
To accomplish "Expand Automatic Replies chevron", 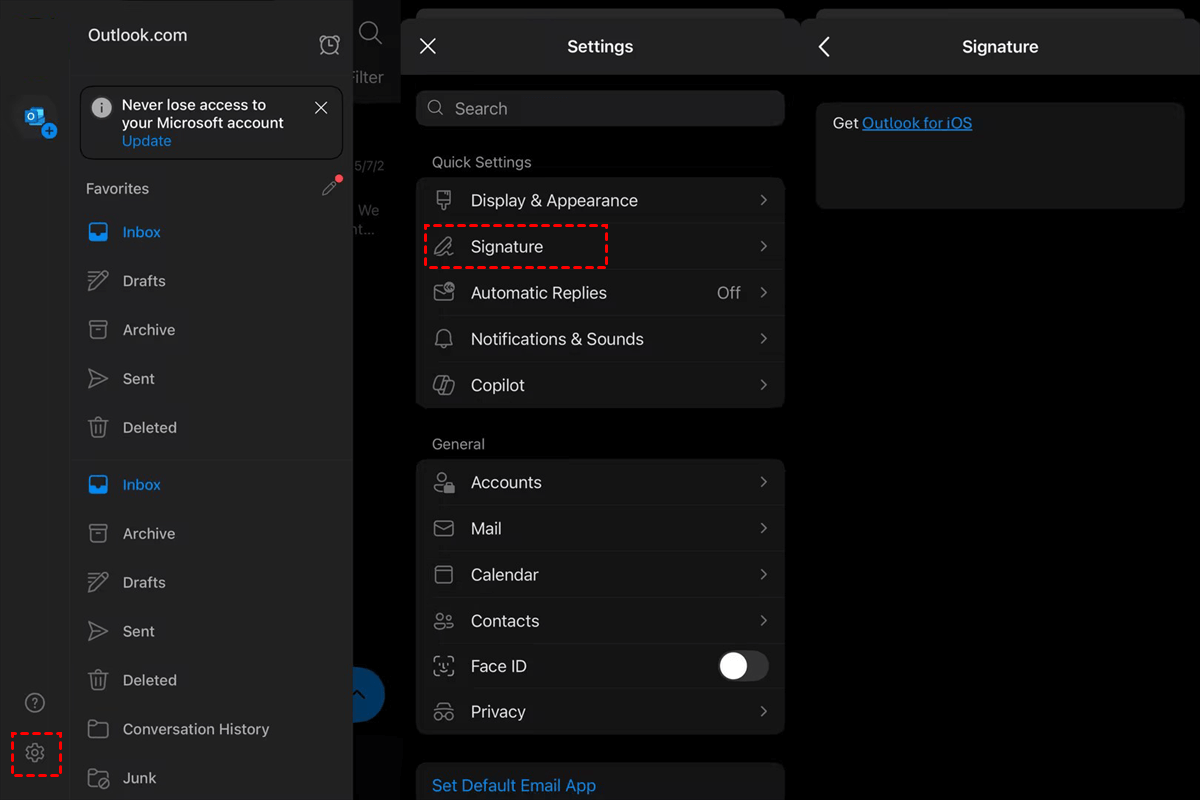I will 763,292.
